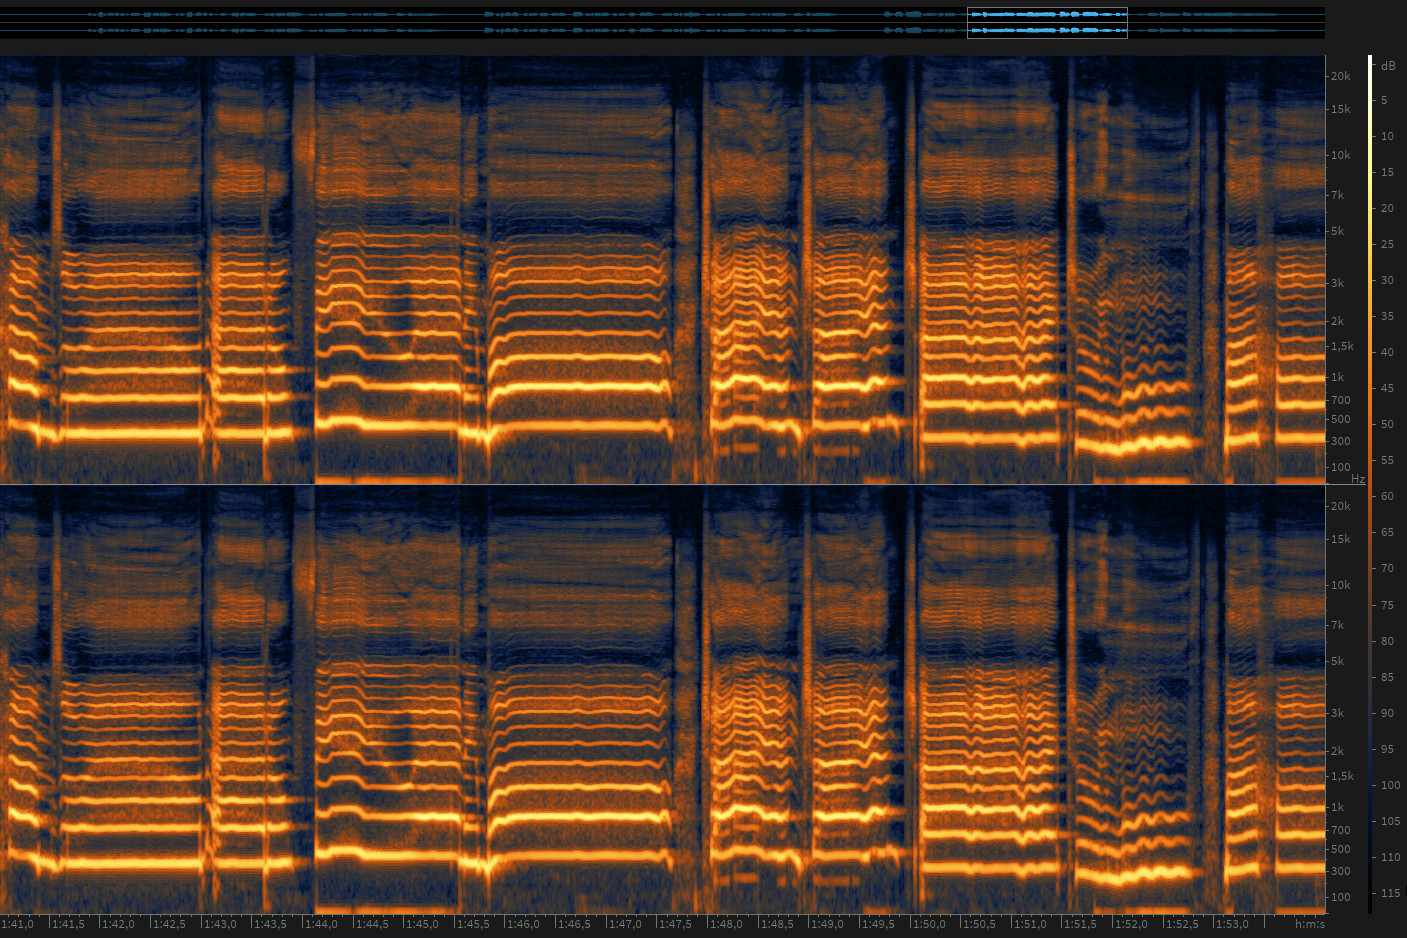Click the 10k label on the upper channel frequency scale
The height and width of the screenshot is (938, 1407).
click(x=1341, y=155)
